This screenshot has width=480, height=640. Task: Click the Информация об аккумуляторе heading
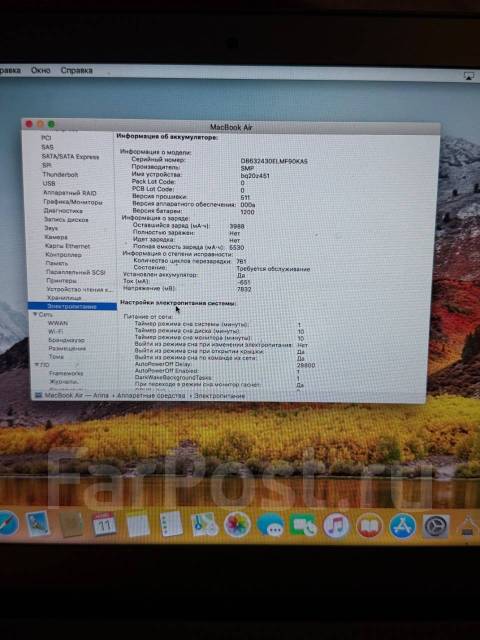click(167, 138)
